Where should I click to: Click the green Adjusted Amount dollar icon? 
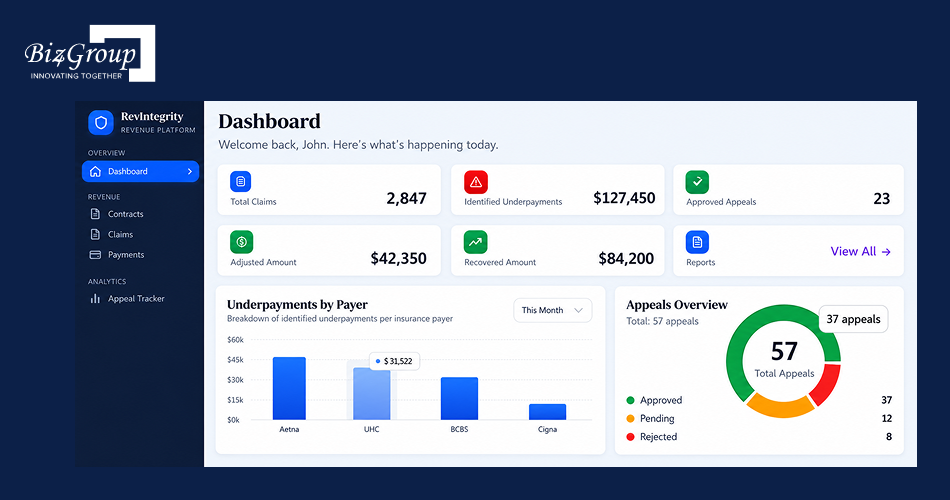point(241,242)
